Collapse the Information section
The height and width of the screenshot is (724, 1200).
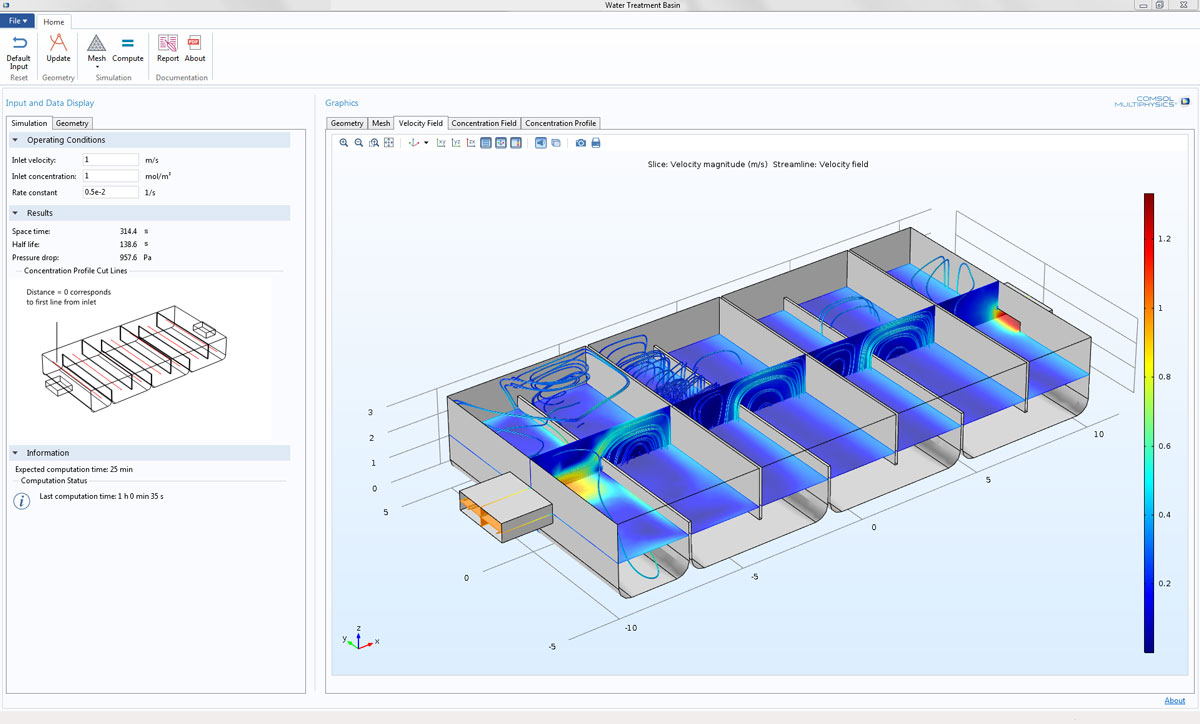pos(15,453)
